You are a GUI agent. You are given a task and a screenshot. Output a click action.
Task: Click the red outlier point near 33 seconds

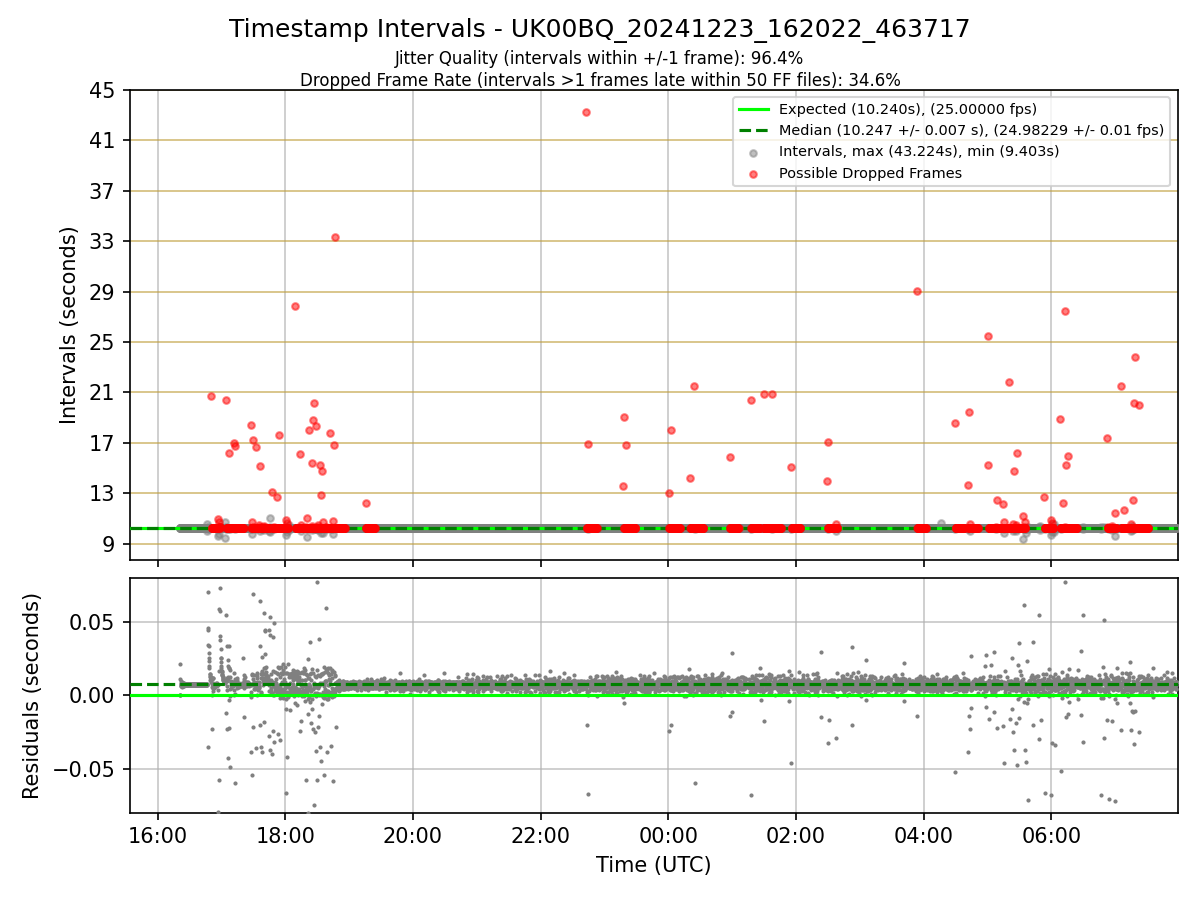click(x=335, y=237)
